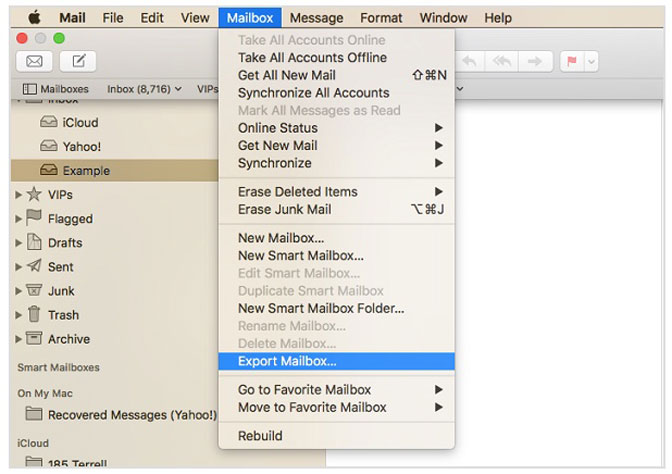This screenshot has height=474, width=672.
Task: Open the Mail application menu
Action: click(x=72, y=18)
